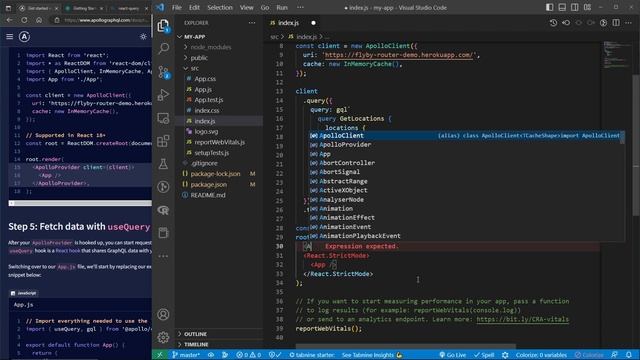
Task: Click the editor minimap
Action: [x=617, y=54]
